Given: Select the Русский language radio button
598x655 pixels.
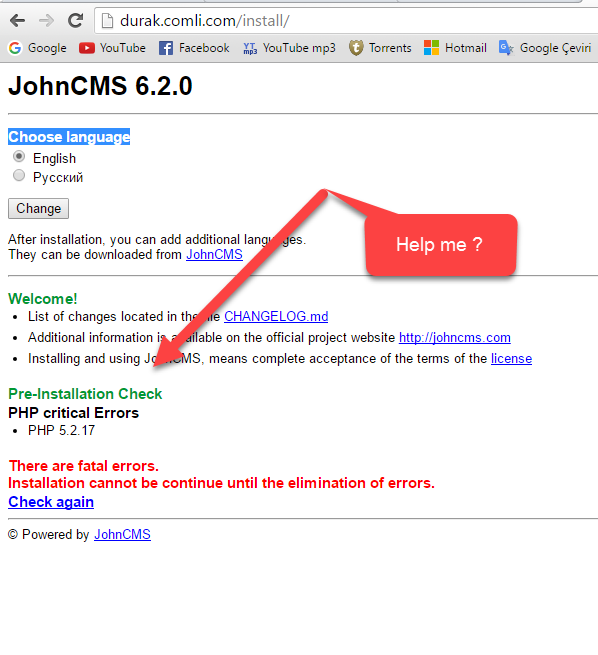Looking at the screenshot, I should click(19, 175).
